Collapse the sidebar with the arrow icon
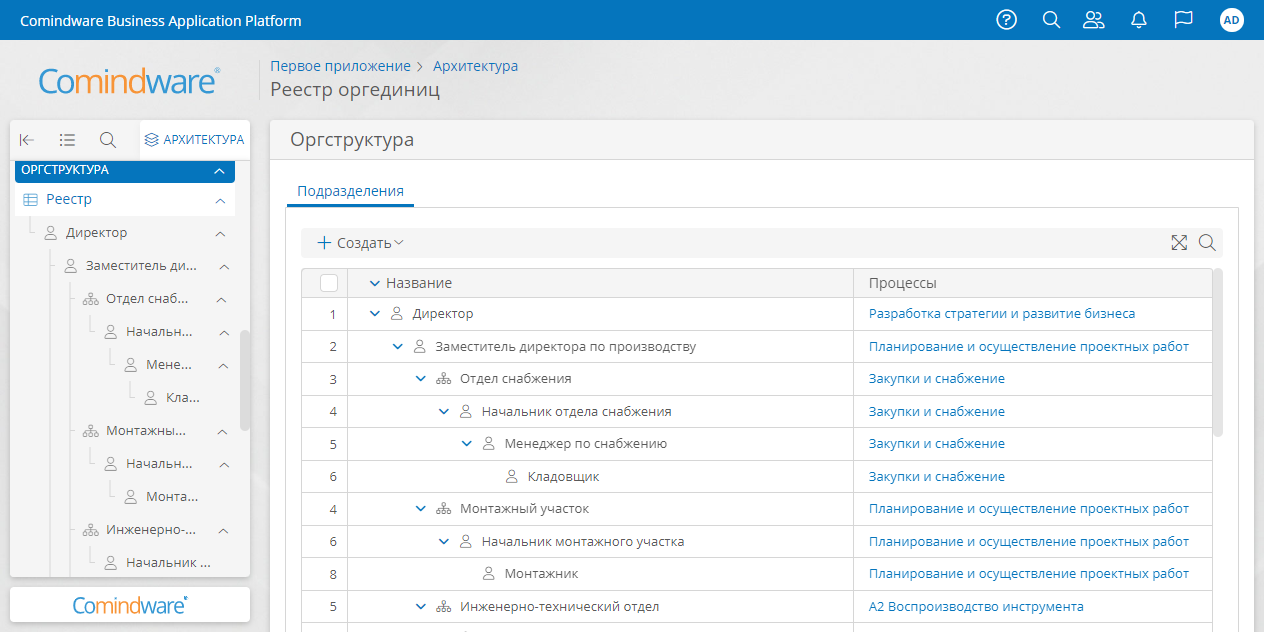1264x632 pixels. (27, 140)
